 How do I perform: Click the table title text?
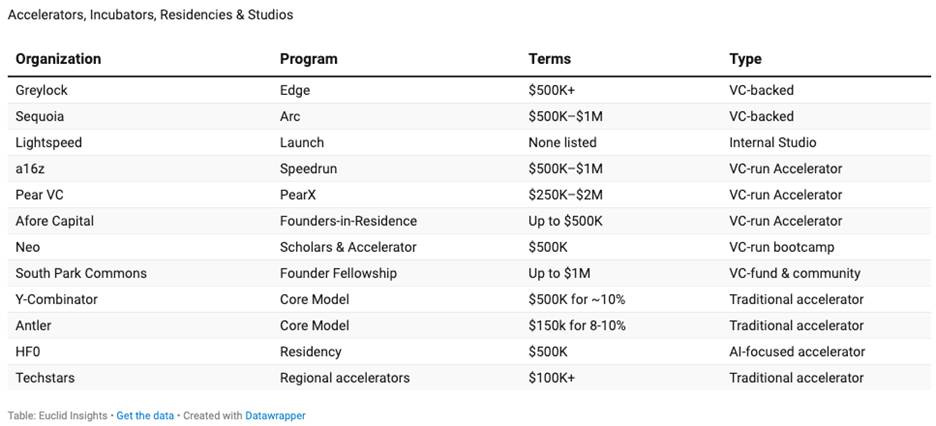coord(150,15)
